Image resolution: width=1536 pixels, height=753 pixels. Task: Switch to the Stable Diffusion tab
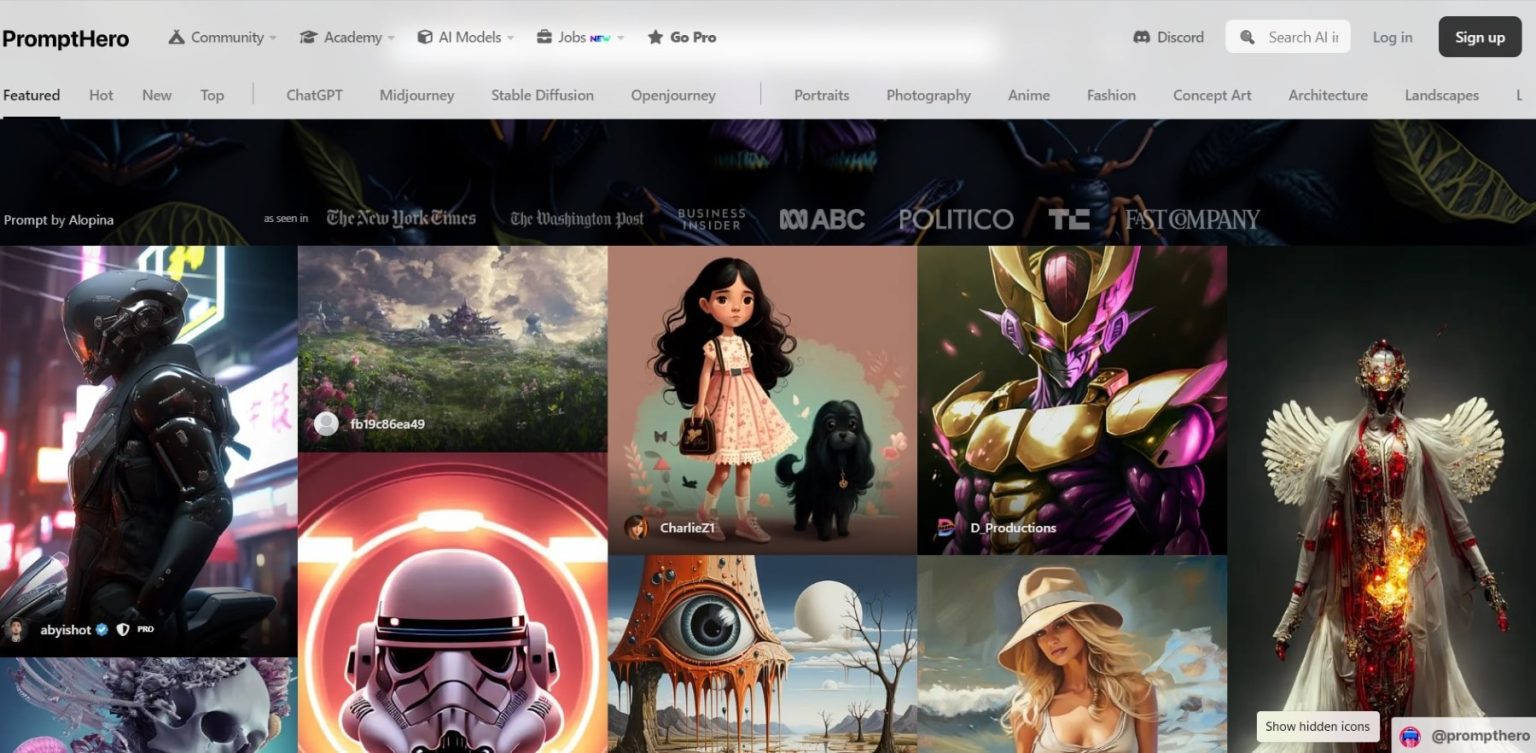(541, 95)
